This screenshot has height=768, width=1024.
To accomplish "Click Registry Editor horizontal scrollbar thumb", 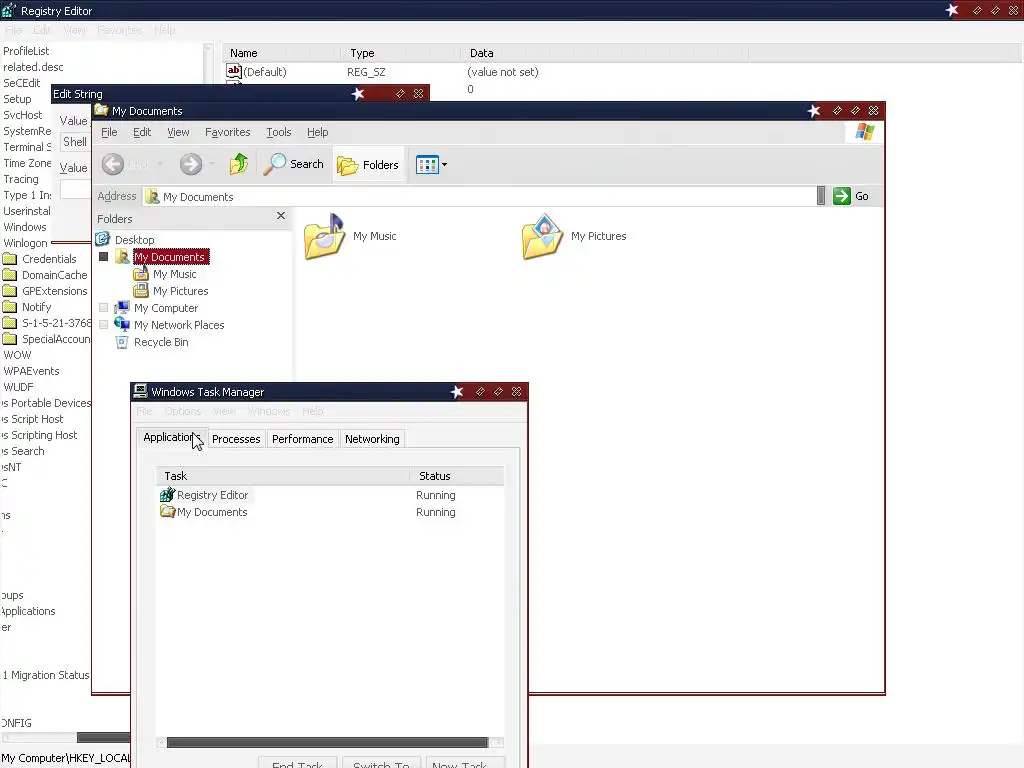I will click(103, 737).
